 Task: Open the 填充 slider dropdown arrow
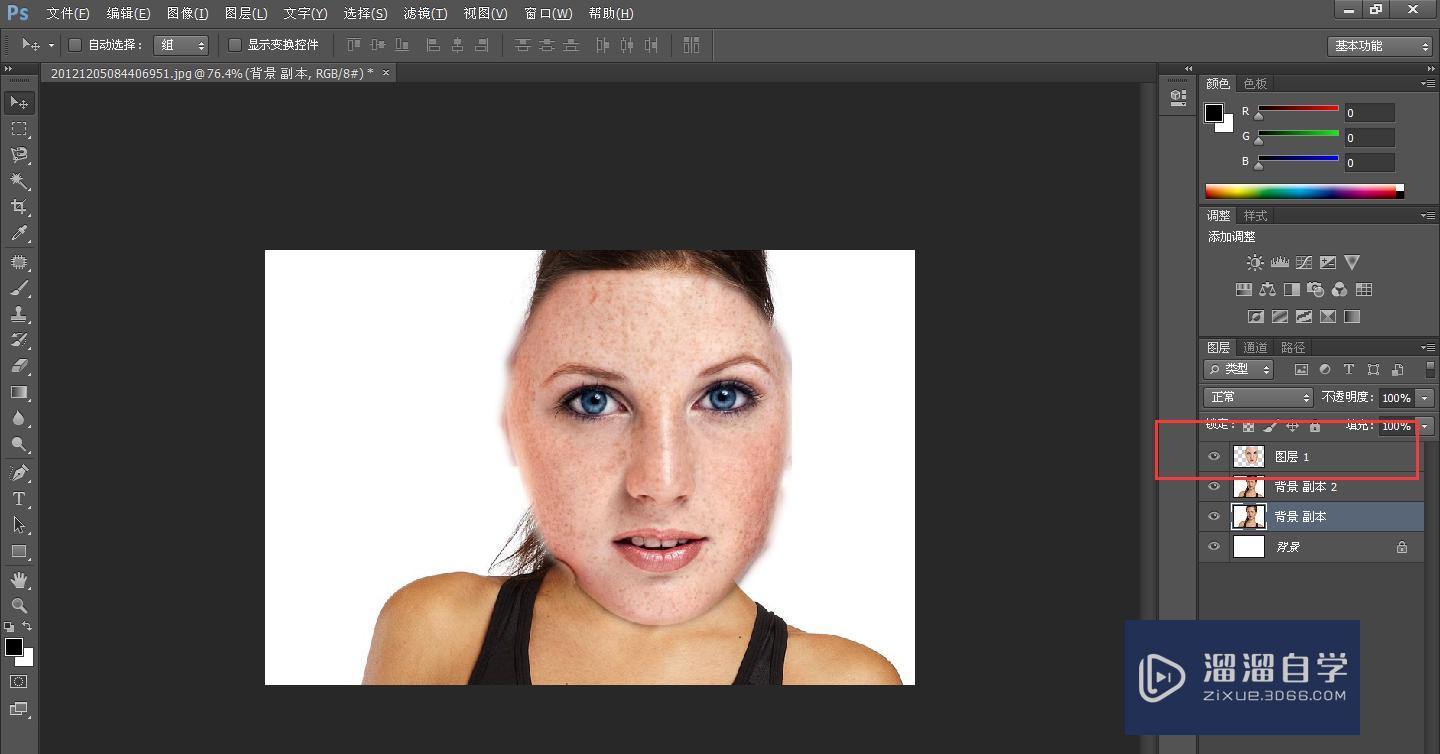pyautogui.click(x=1425, y=426)
